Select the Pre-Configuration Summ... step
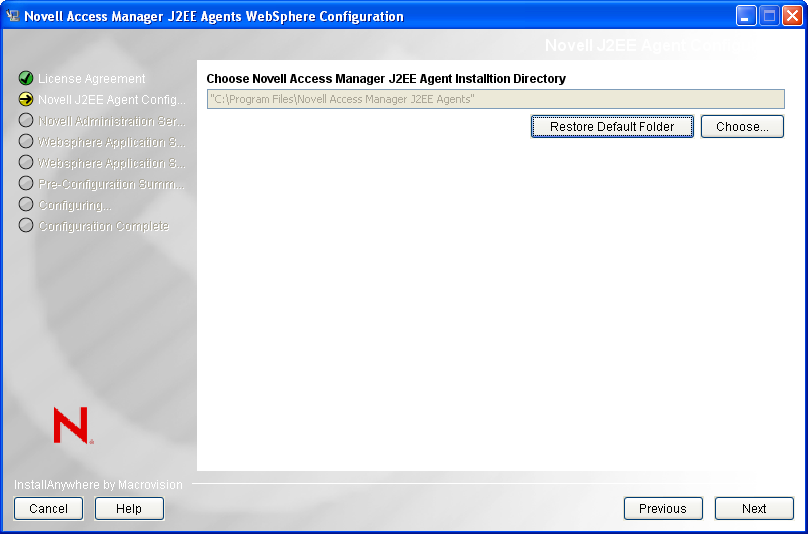 point(111,184)
